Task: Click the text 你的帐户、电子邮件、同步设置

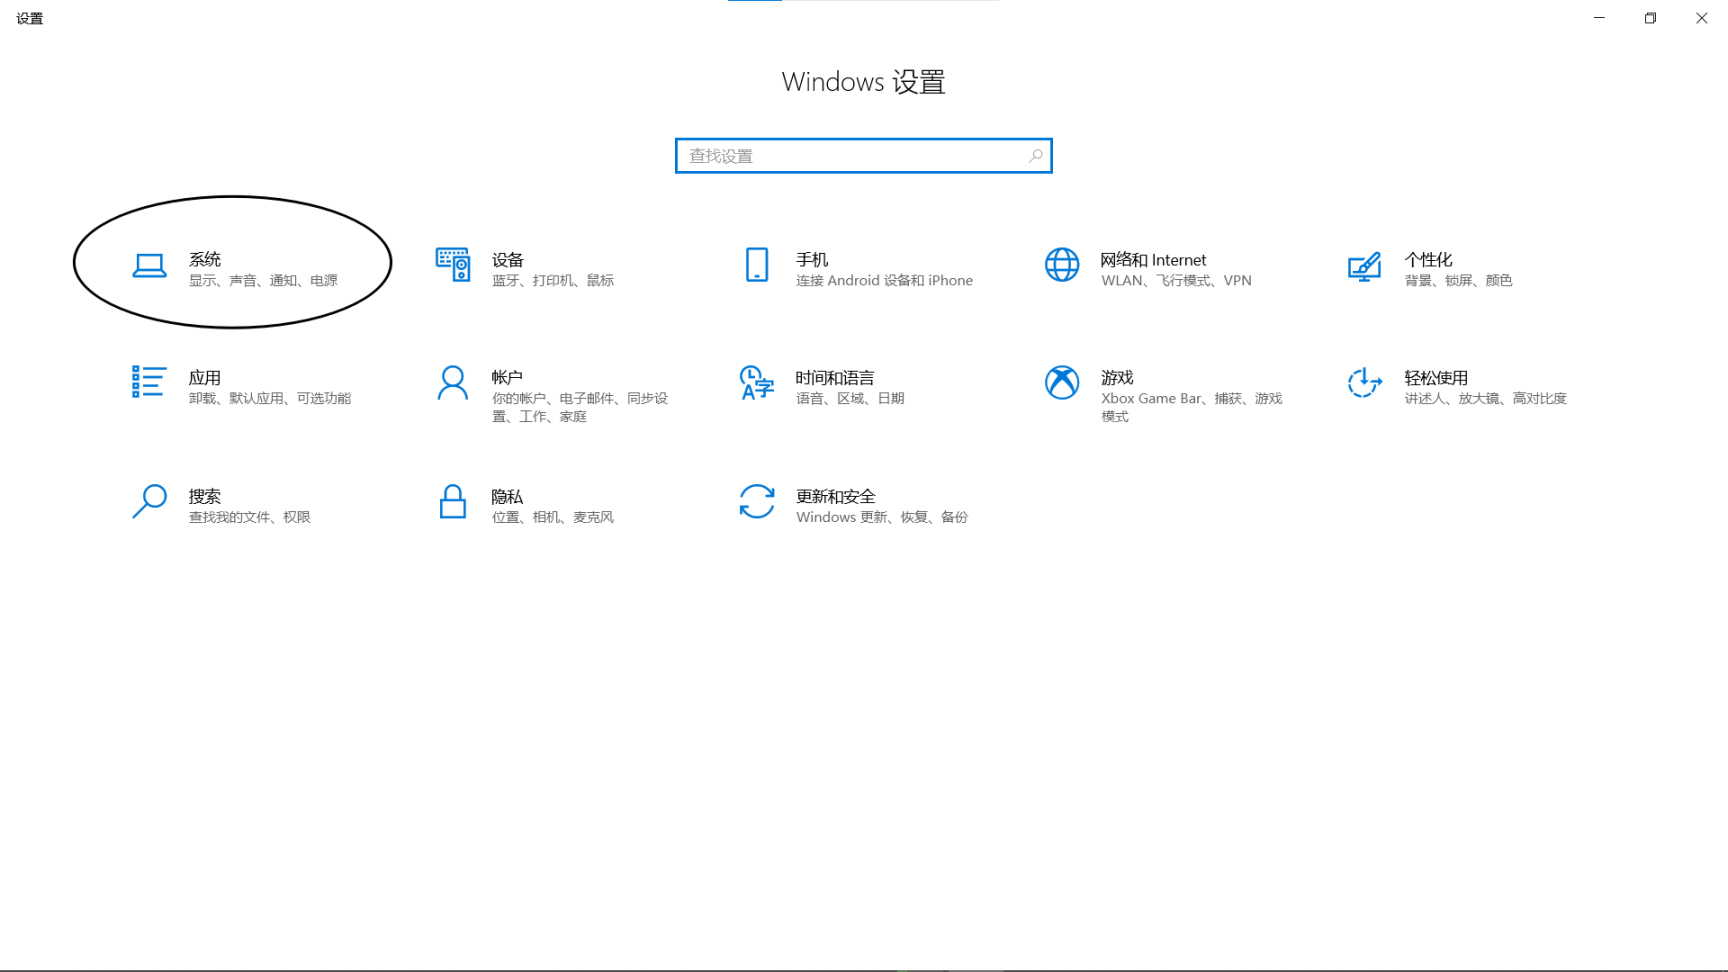Action: pyautogui.click(x=580, y=407)
